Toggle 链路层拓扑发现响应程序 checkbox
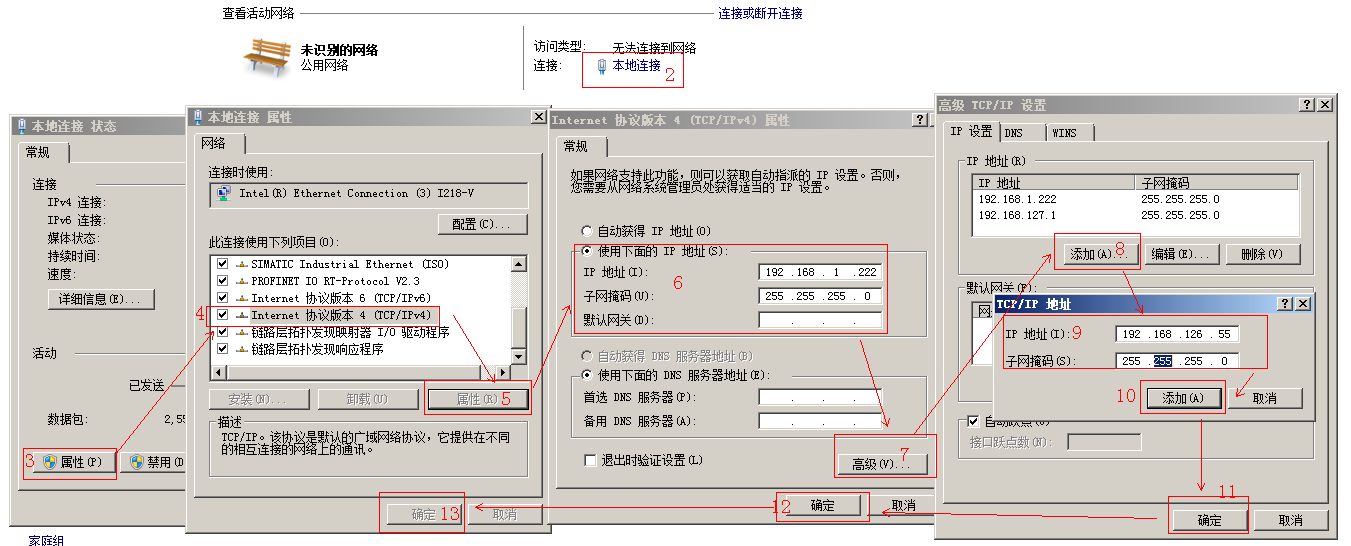This screenshot has height=546, width=1351. (222, 349)
